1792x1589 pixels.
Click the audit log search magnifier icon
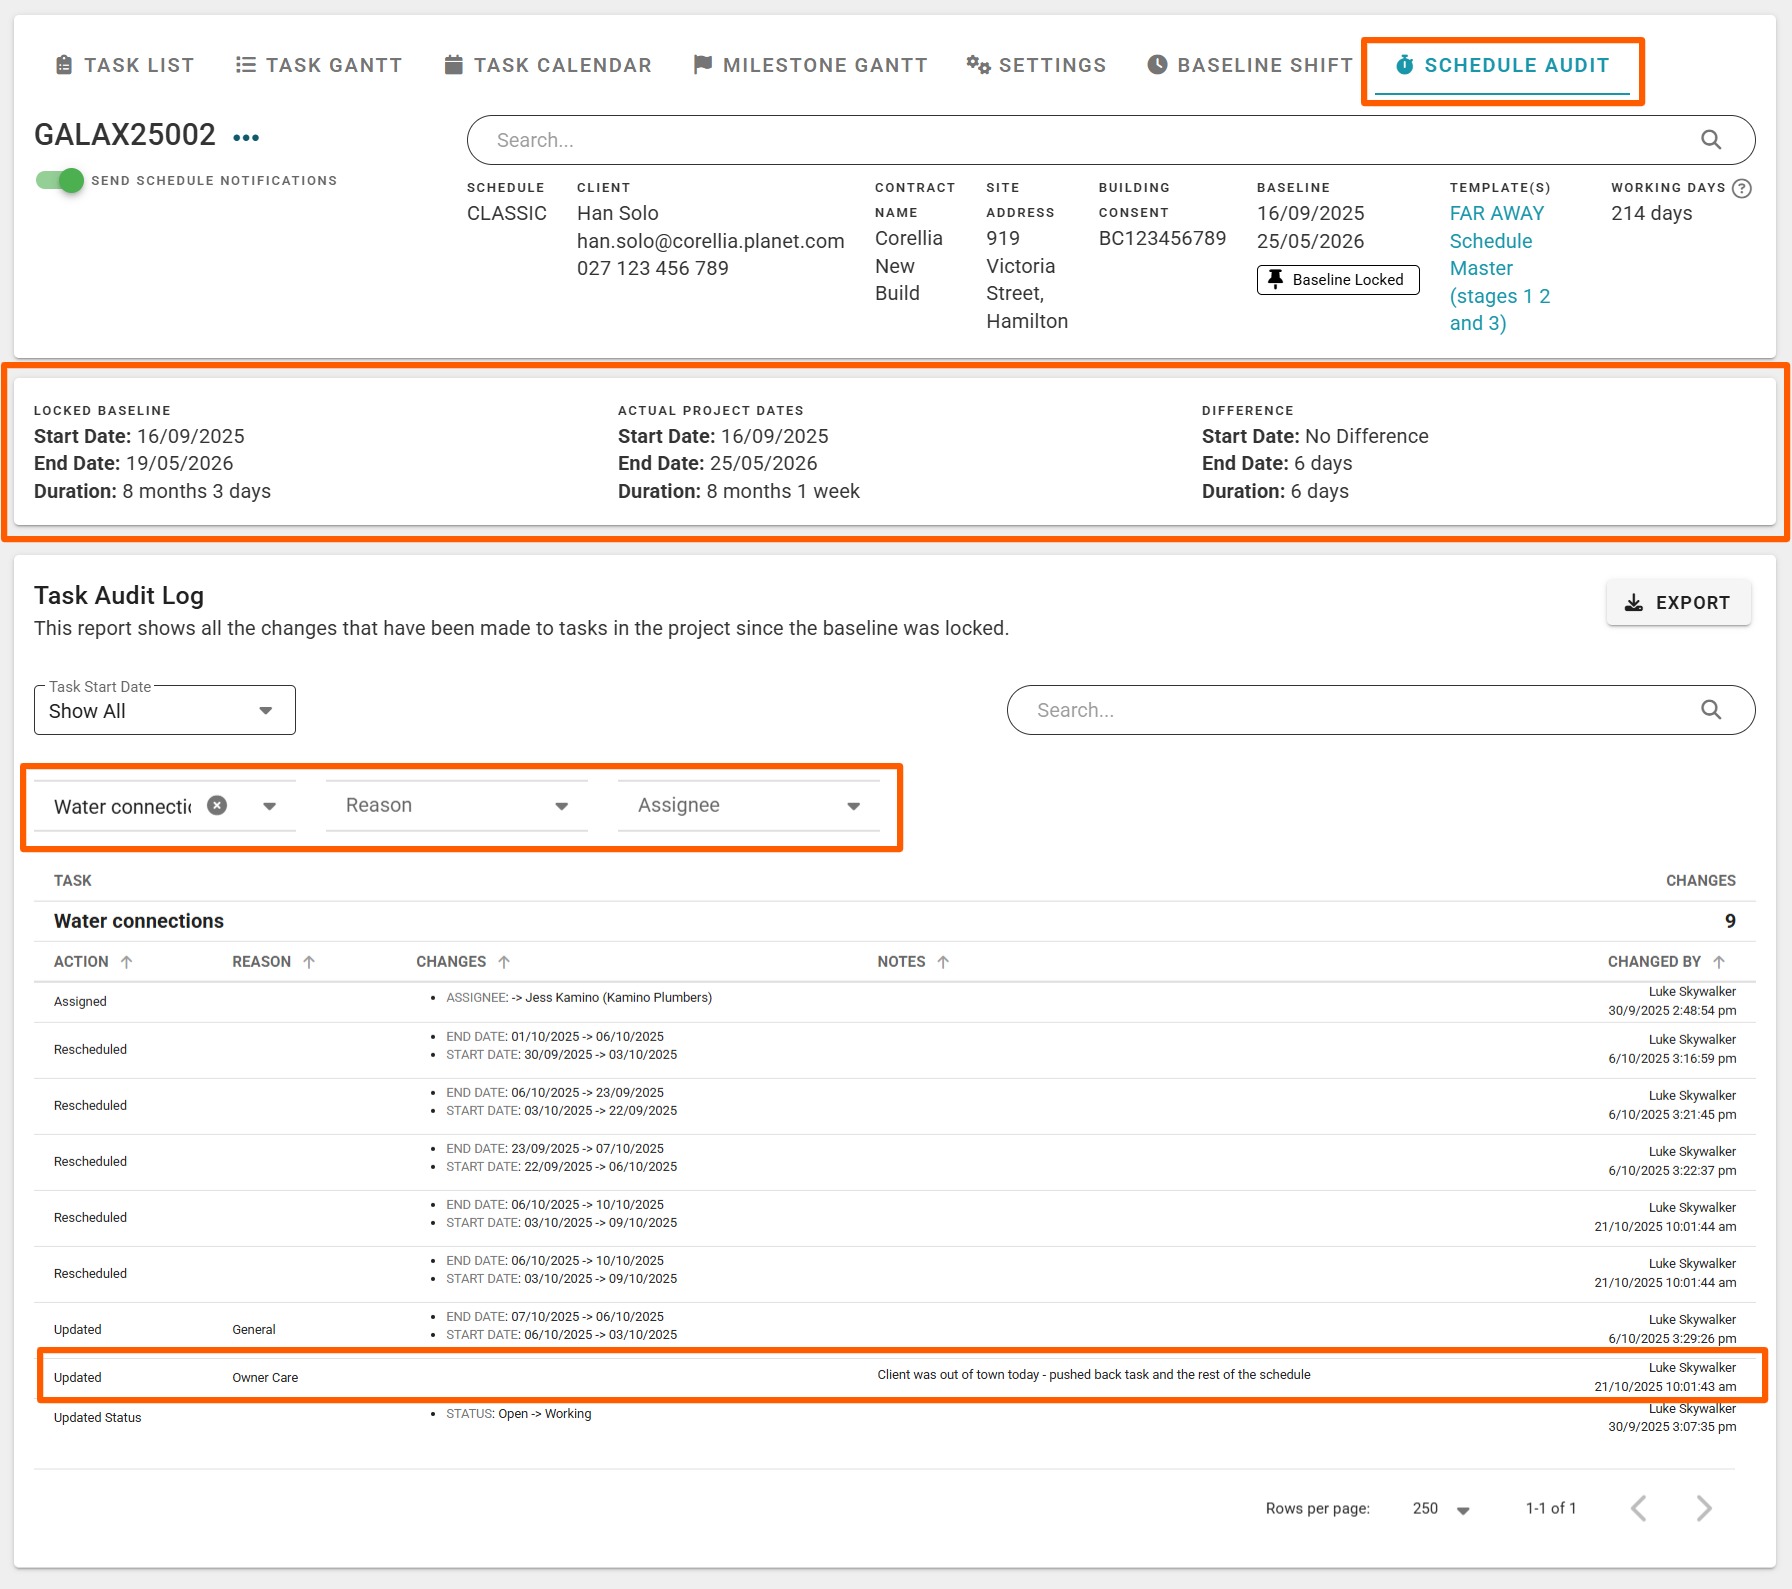click(x=1711, y=710)
